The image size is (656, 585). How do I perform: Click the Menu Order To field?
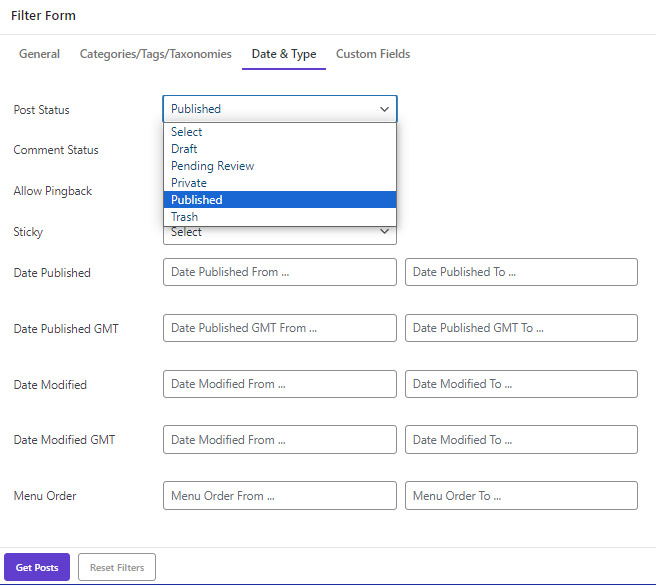pyautogui.click(x=521, y=495)
